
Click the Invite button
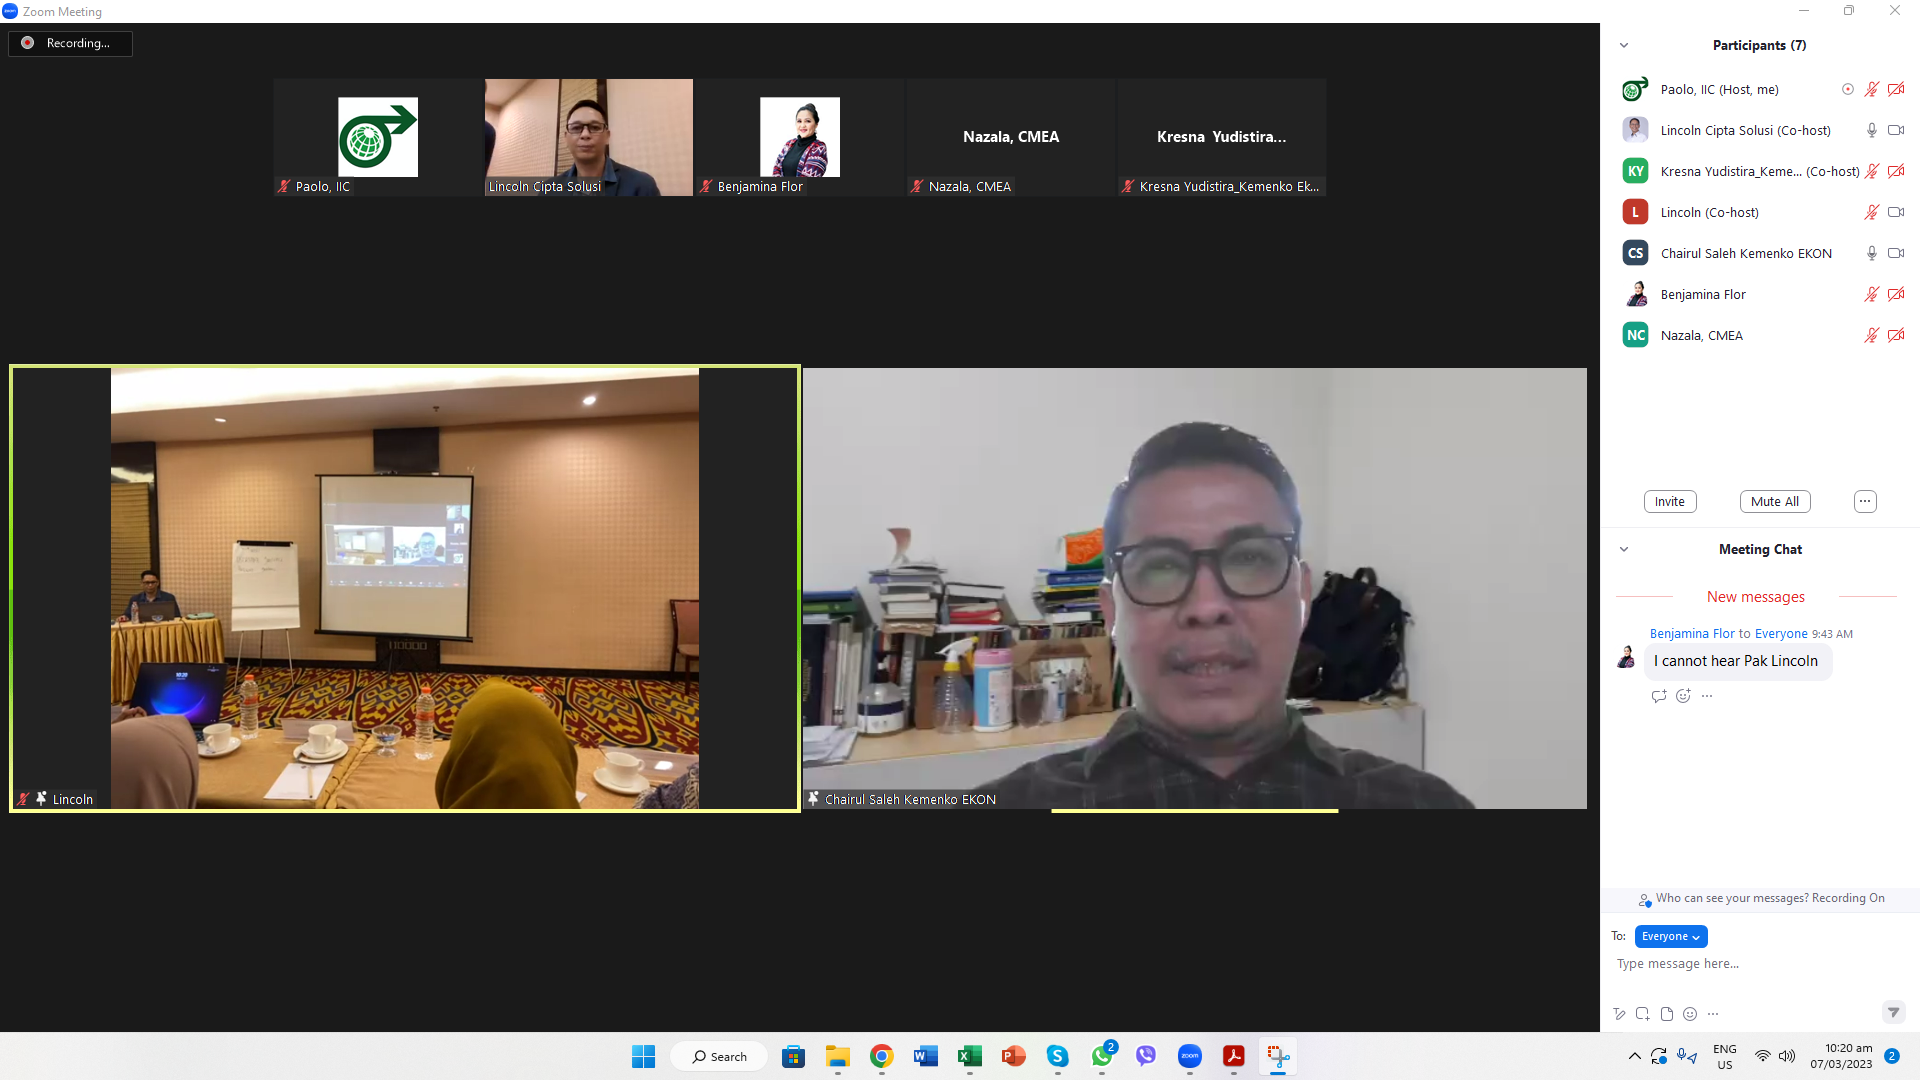1669,502
